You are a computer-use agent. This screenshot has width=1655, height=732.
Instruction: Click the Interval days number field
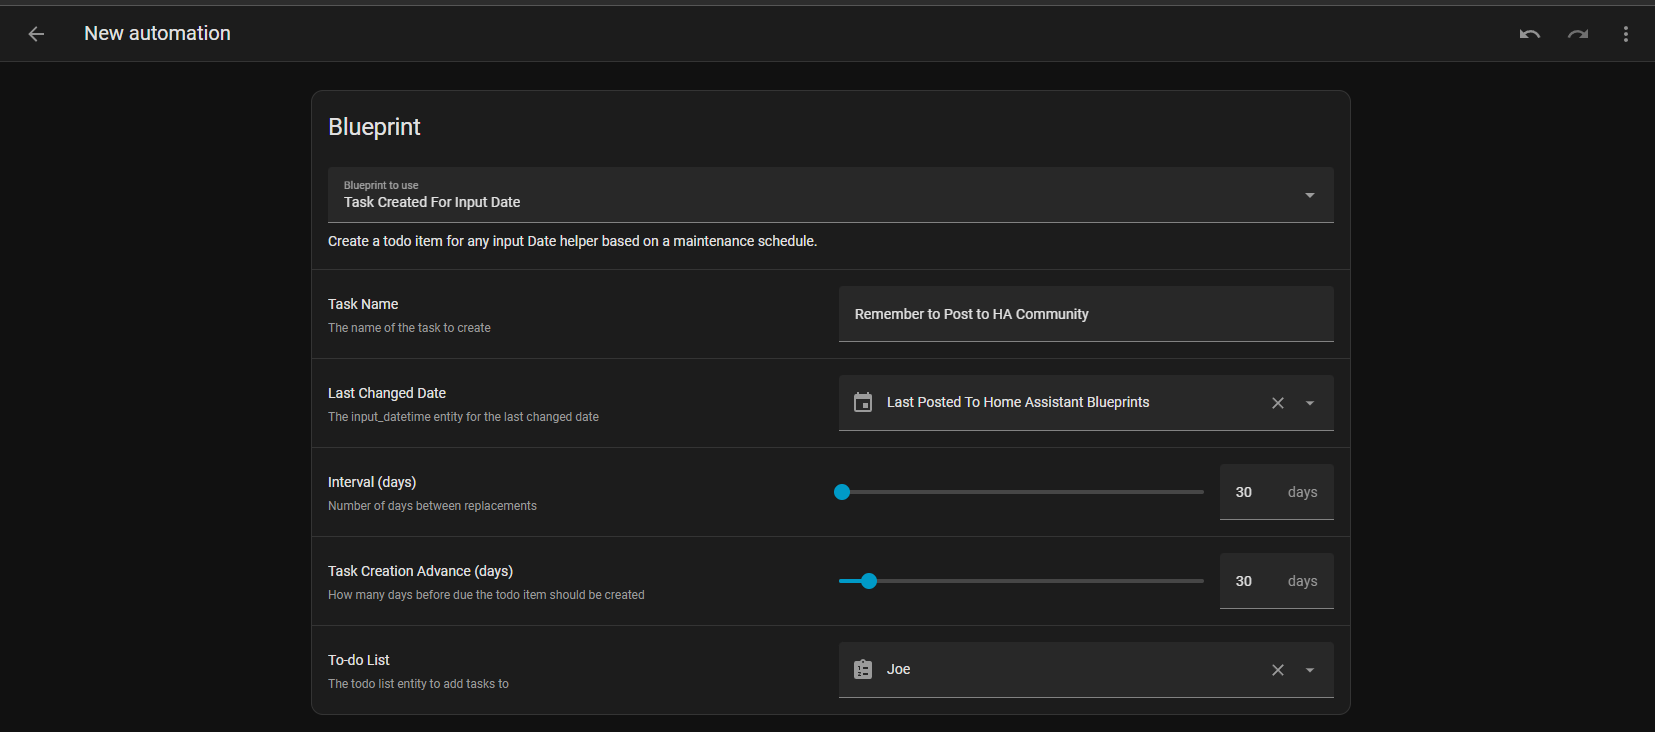(x=1252, y=492)
